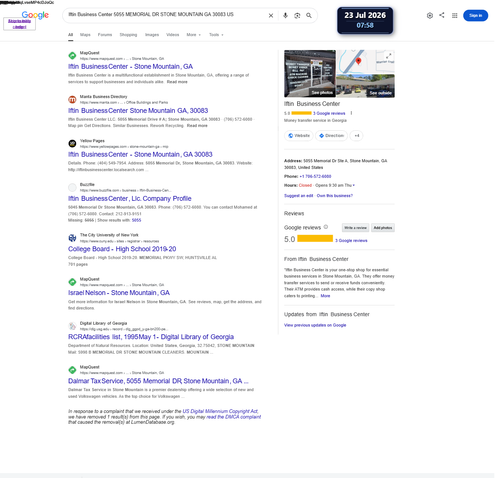The height and width of the screenshot is (478, 500).
Task: Click Write a review button
Action: (x=355, y=228)
